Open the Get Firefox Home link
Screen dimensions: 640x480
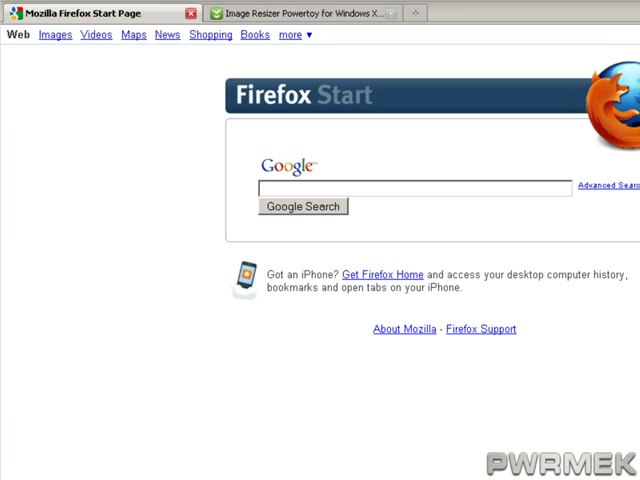click(x=382, y=275)
